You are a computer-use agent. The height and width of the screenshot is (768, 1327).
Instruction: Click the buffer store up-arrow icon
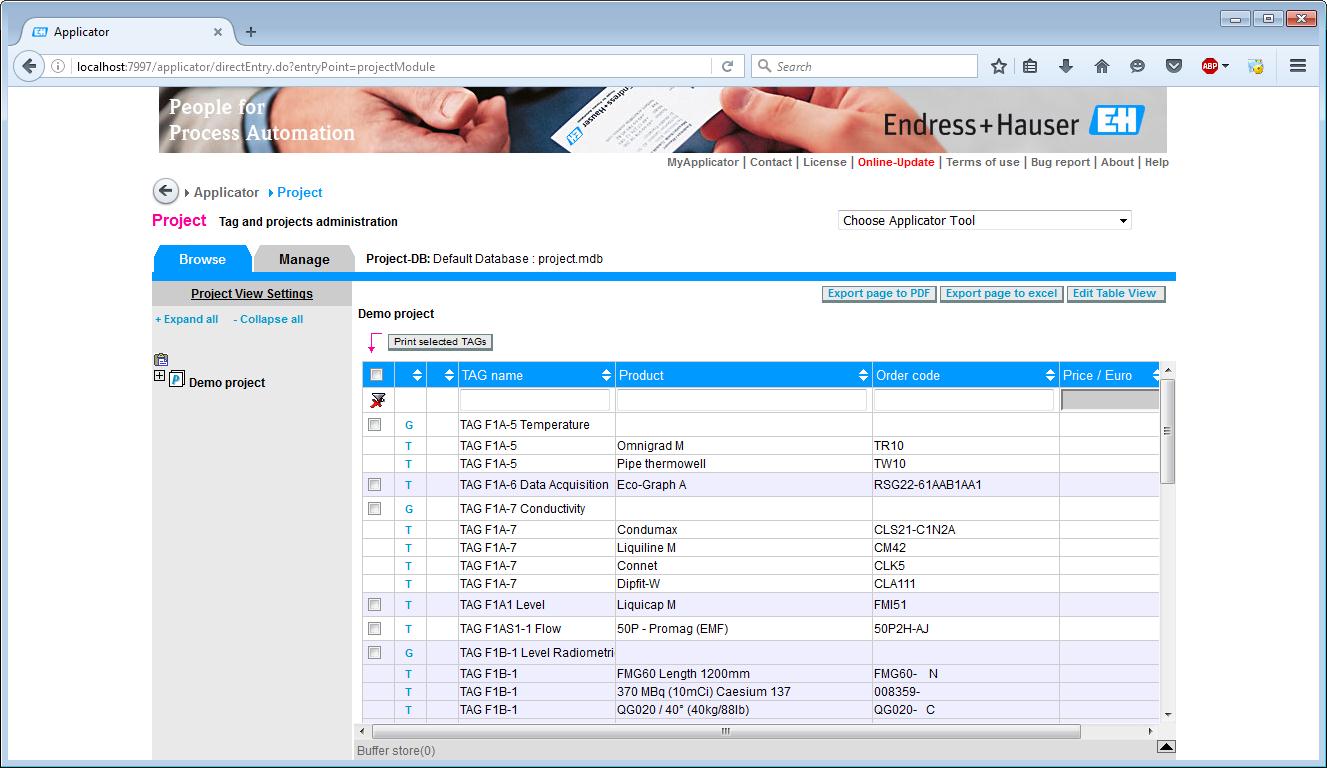click(1166, 747)
